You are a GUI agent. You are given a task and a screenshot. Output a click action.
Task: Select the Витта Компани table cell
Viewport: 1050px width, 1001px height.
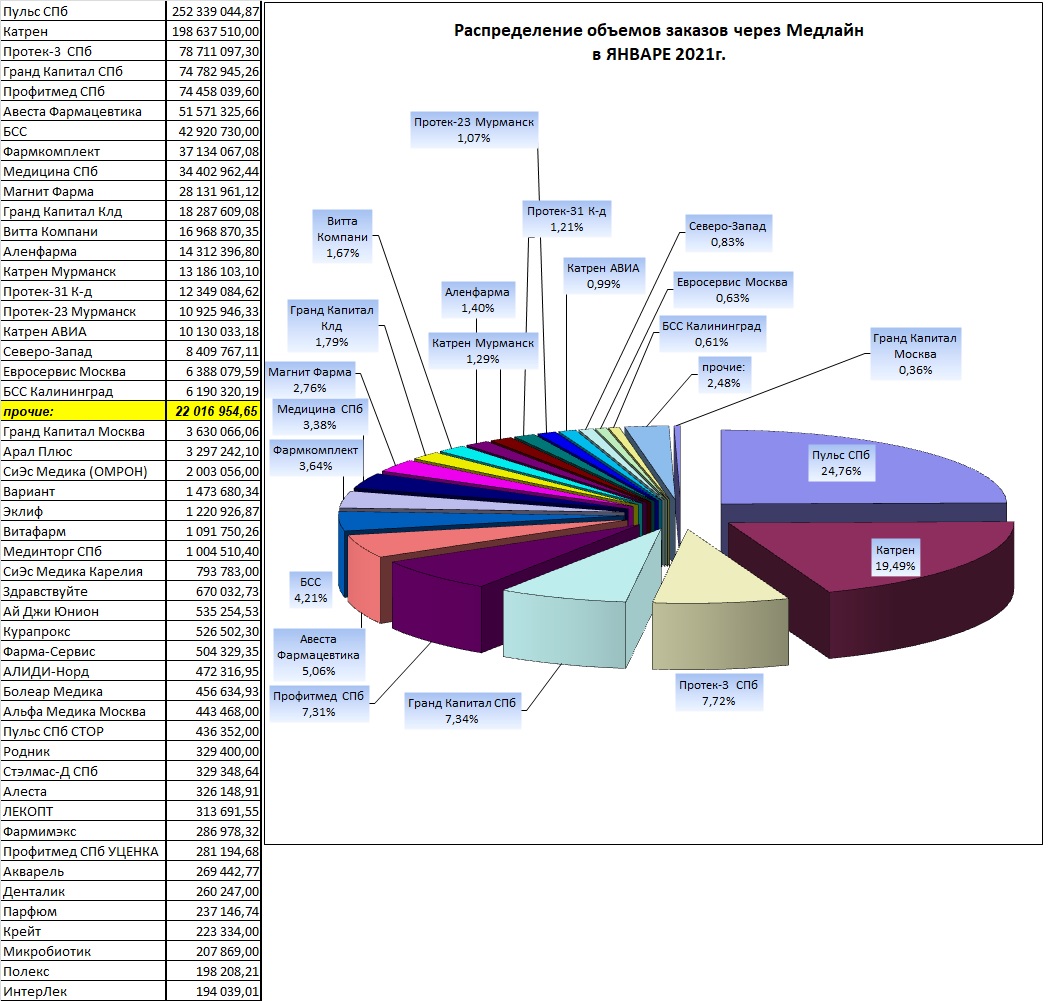pos(83,232)
